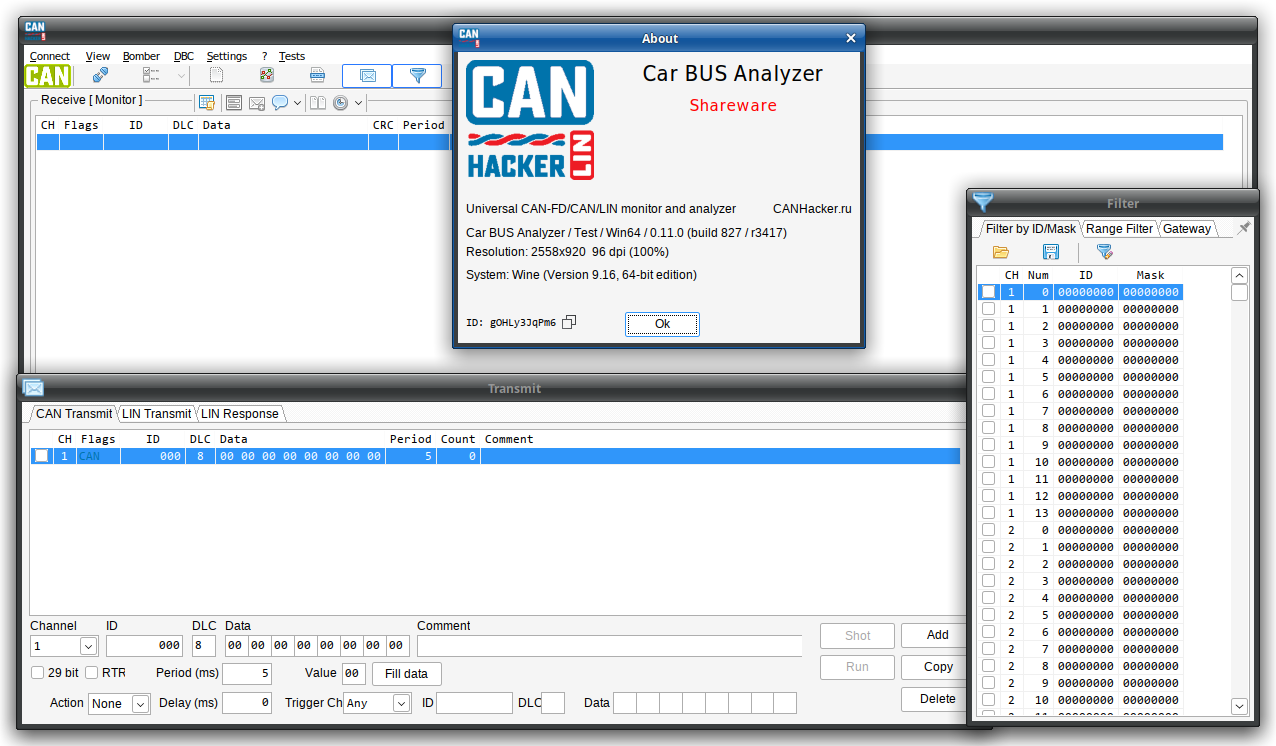The height and width of the screenshot is (746, 1276).
Task: Toggle the Filter window funnel button
Action: (417, 76)
